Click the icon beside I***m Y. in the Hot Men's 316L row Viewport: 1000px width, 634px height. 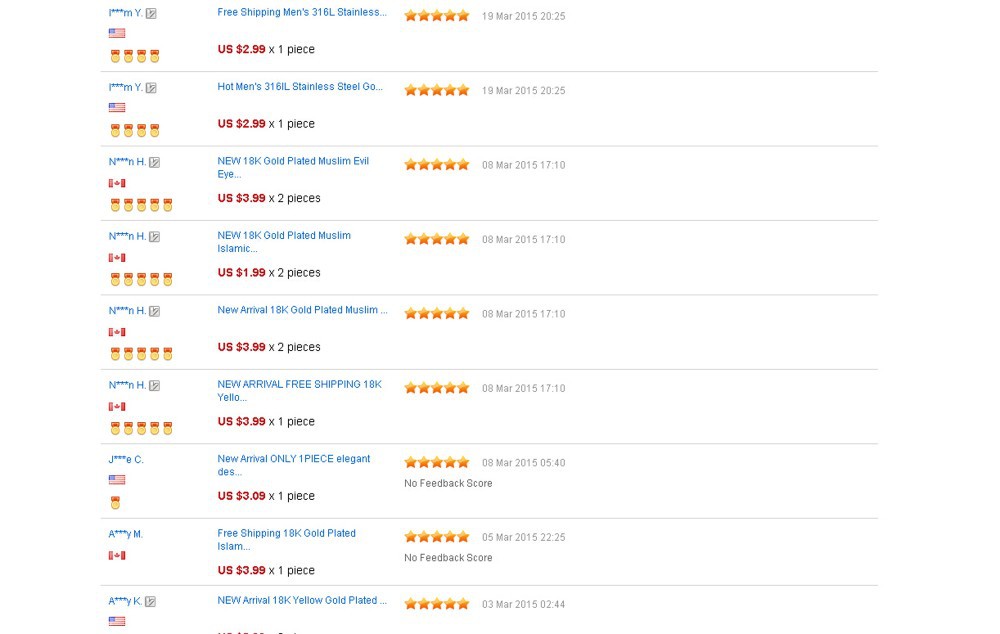[151, 88]
